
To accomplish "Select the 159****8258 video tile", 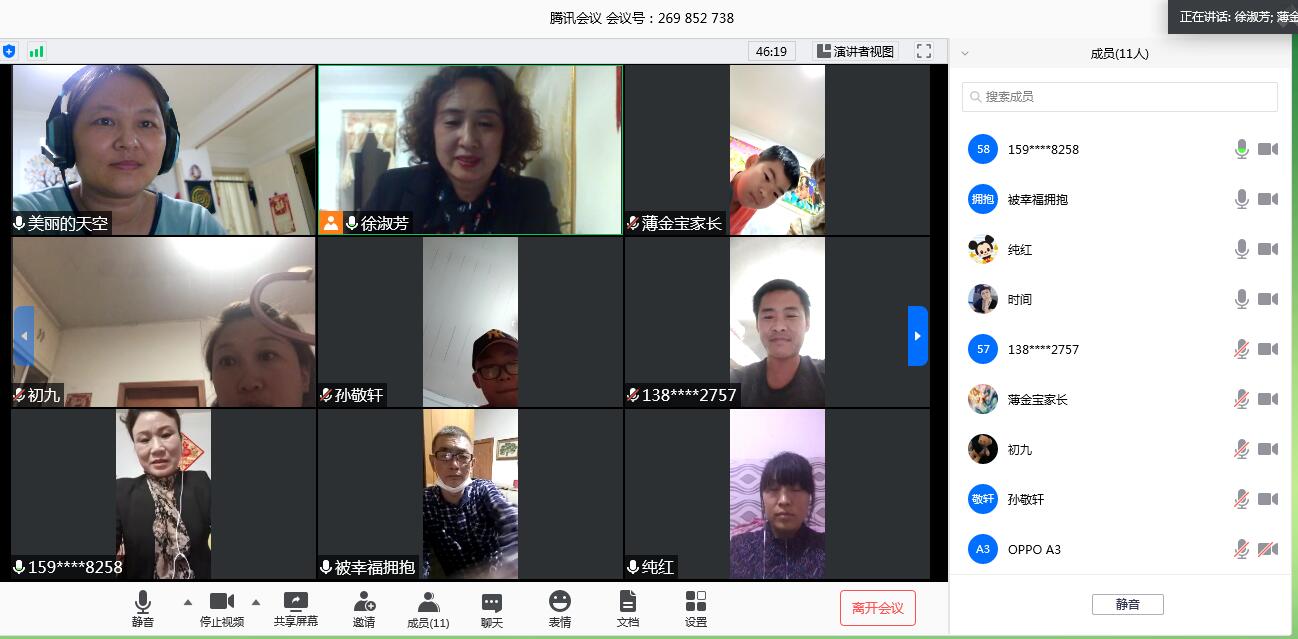I will click(164, 494).
